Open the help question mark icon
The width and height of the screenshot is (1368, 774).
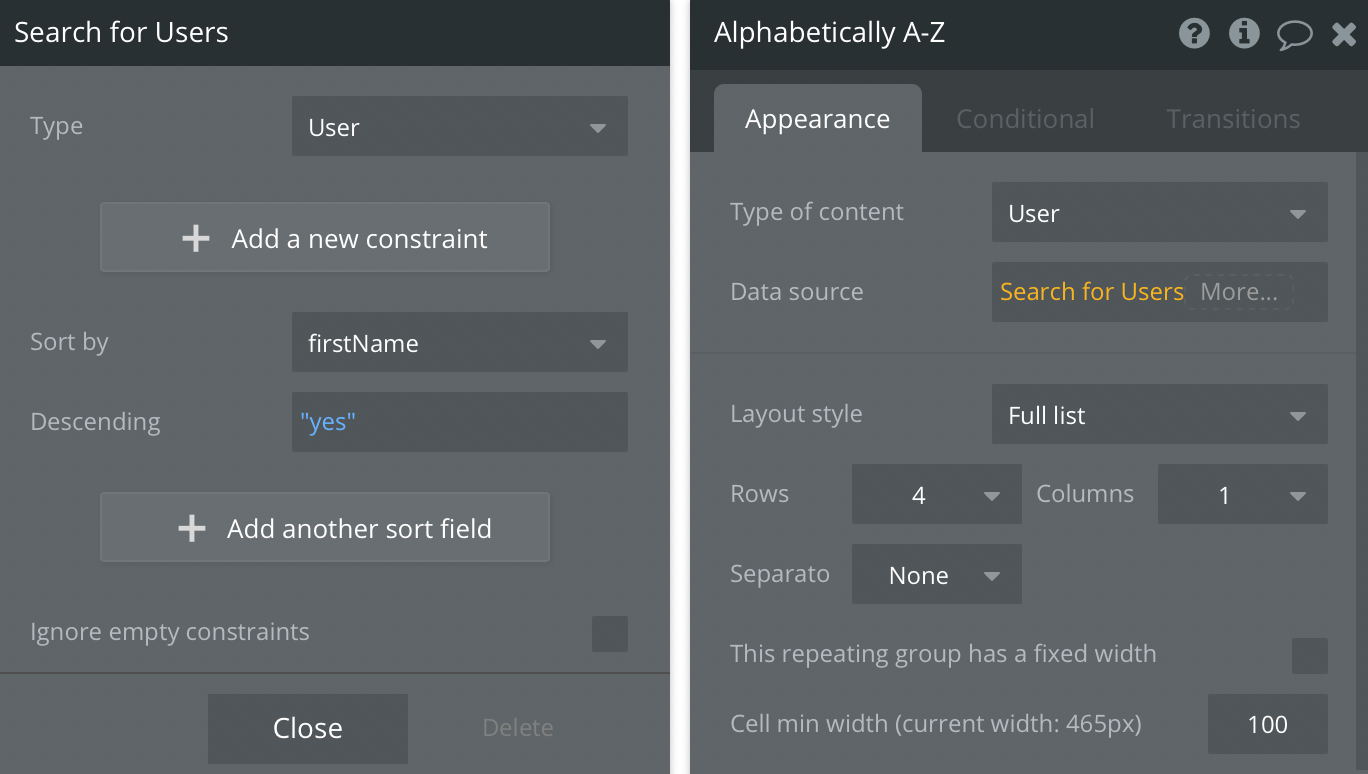coord(1194,33)
